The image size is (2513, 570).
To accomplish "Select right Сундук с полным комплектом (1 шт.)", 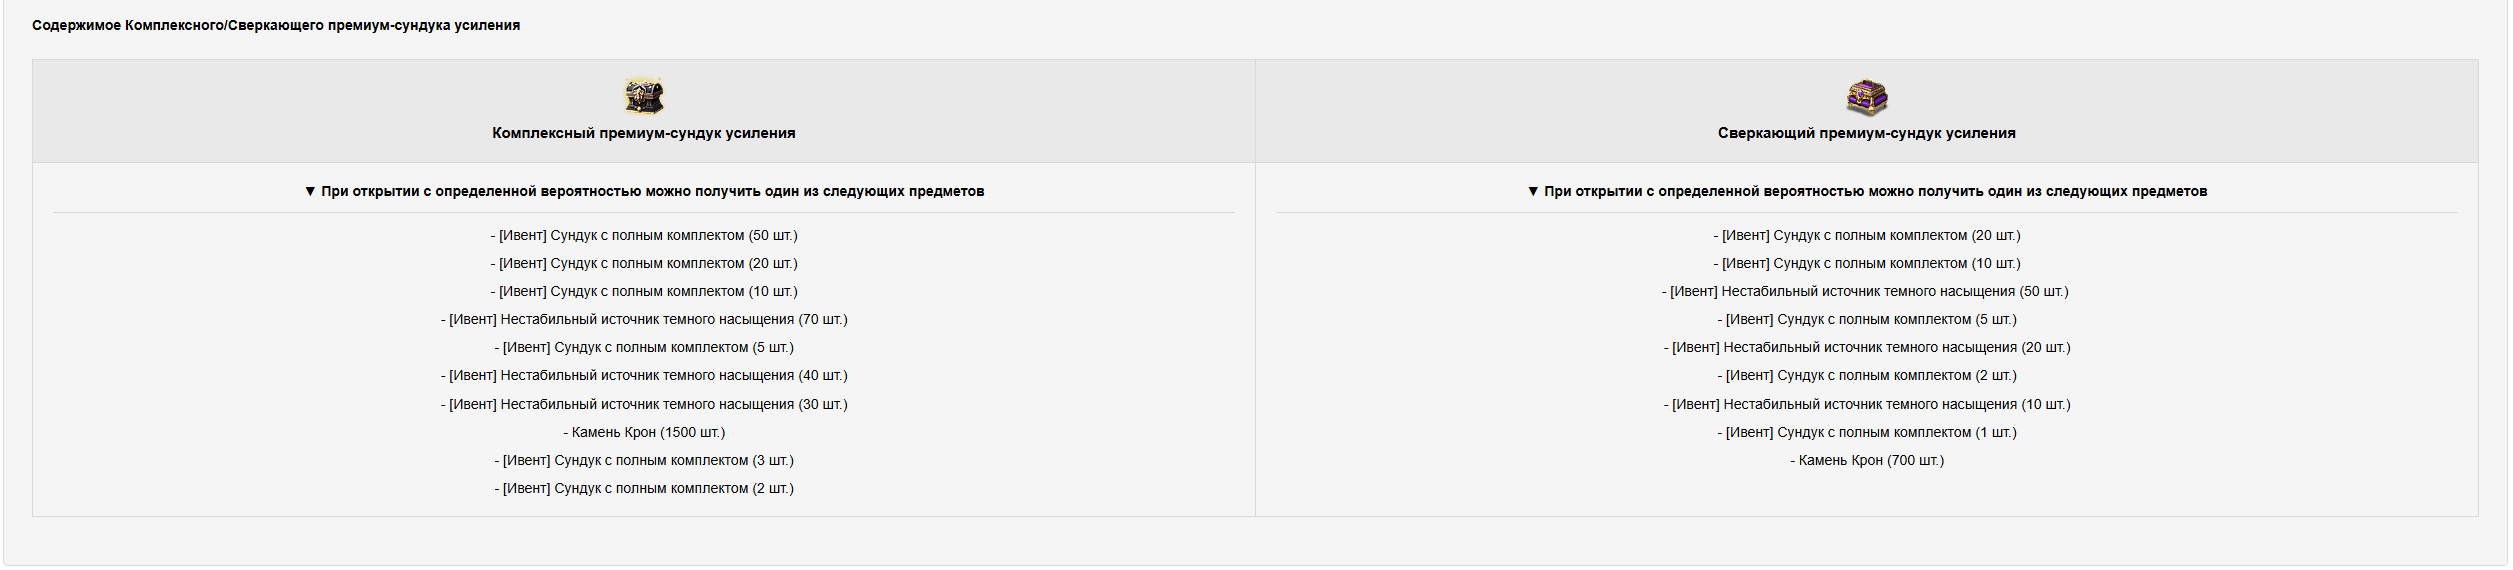I will [x=1867, y=433].
